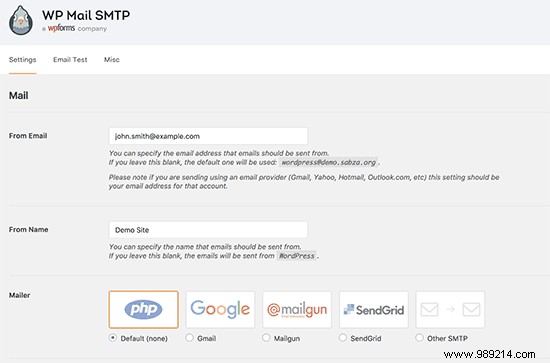550x363 pixels.
Task: Focus the From Name input field
Action: (x=208, y=230)
